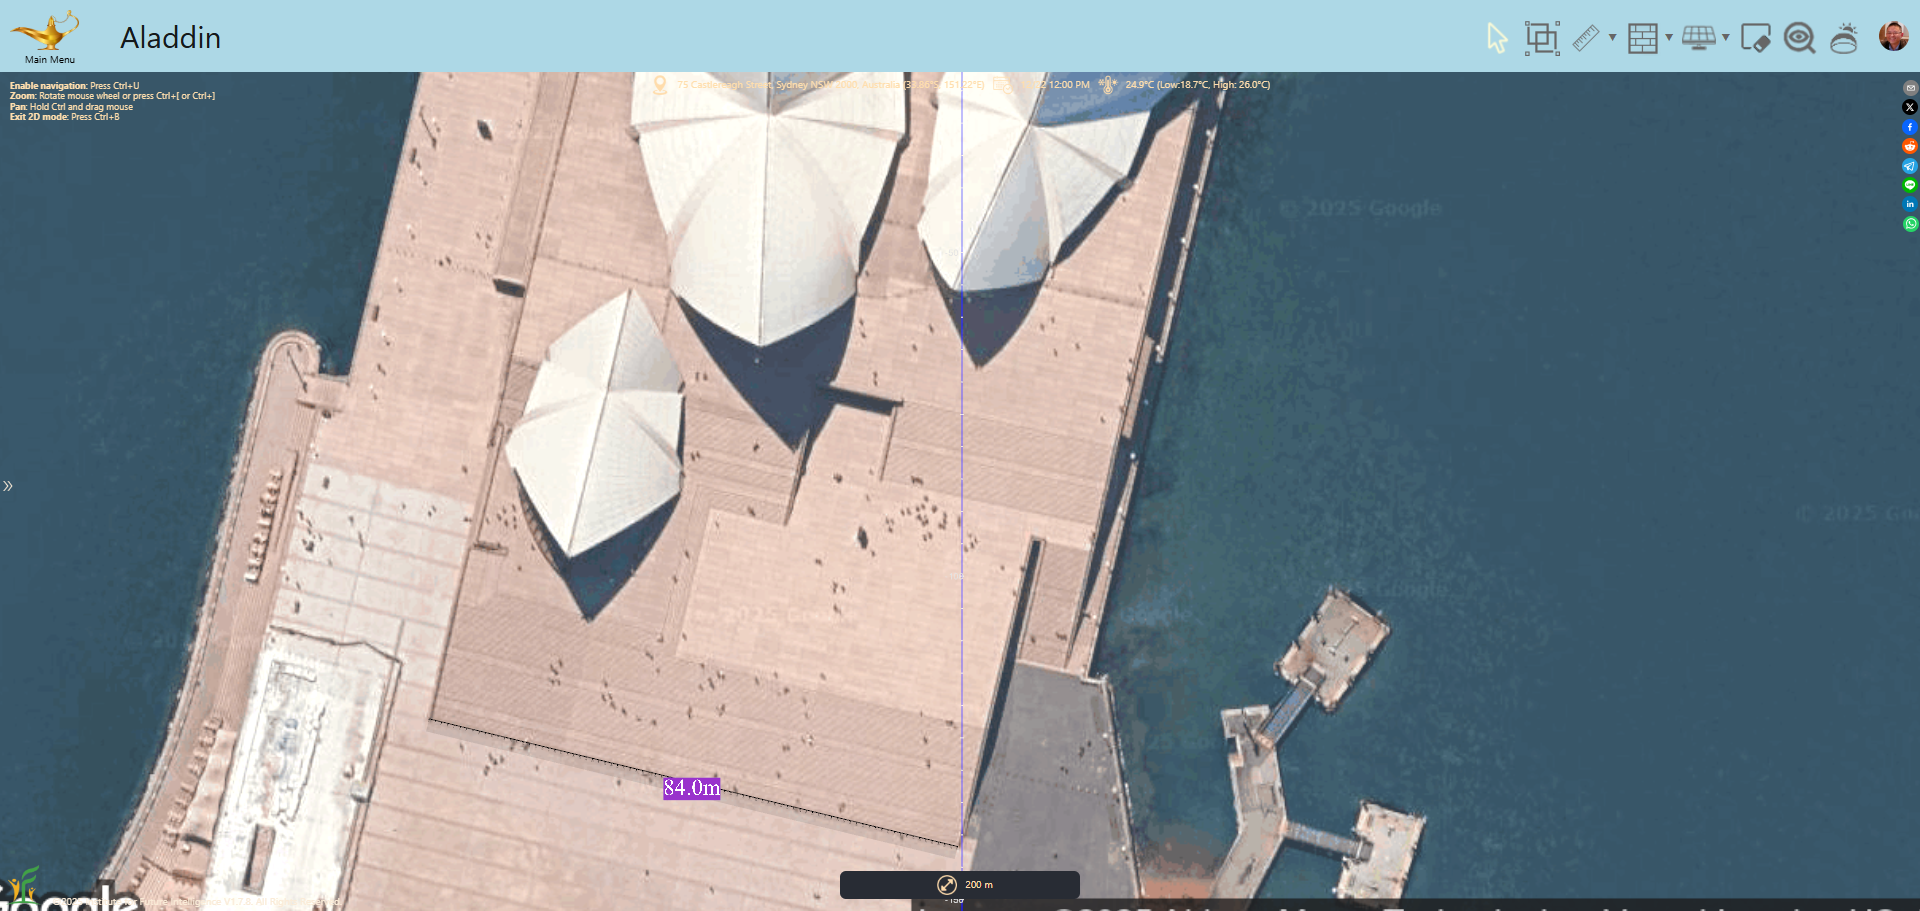Click the scale arrows icon in the 200 m scale bar
Image resolution: width=1920 pixels, height=911 pixels.
[x=946, y=885]
